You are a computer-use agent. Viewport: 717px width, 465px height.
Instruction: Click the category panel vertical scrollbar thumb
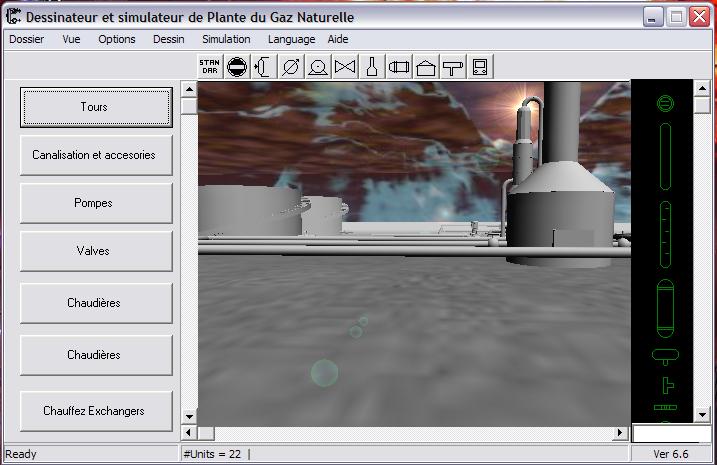pos(189,106)
